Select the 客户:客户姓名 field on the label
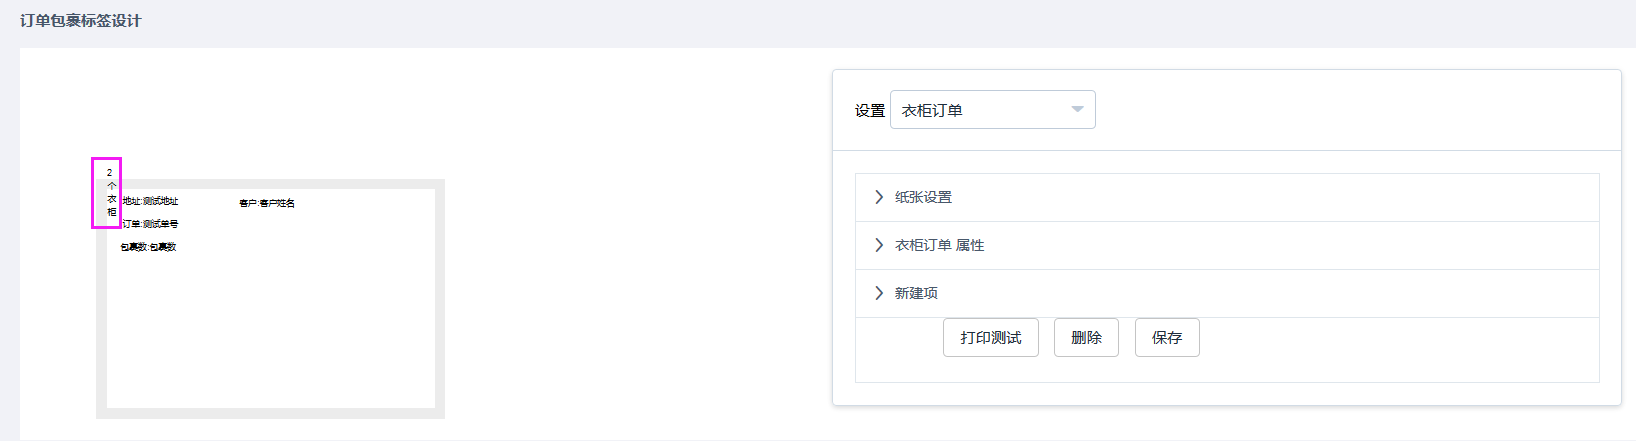 [x=267, y=203]
